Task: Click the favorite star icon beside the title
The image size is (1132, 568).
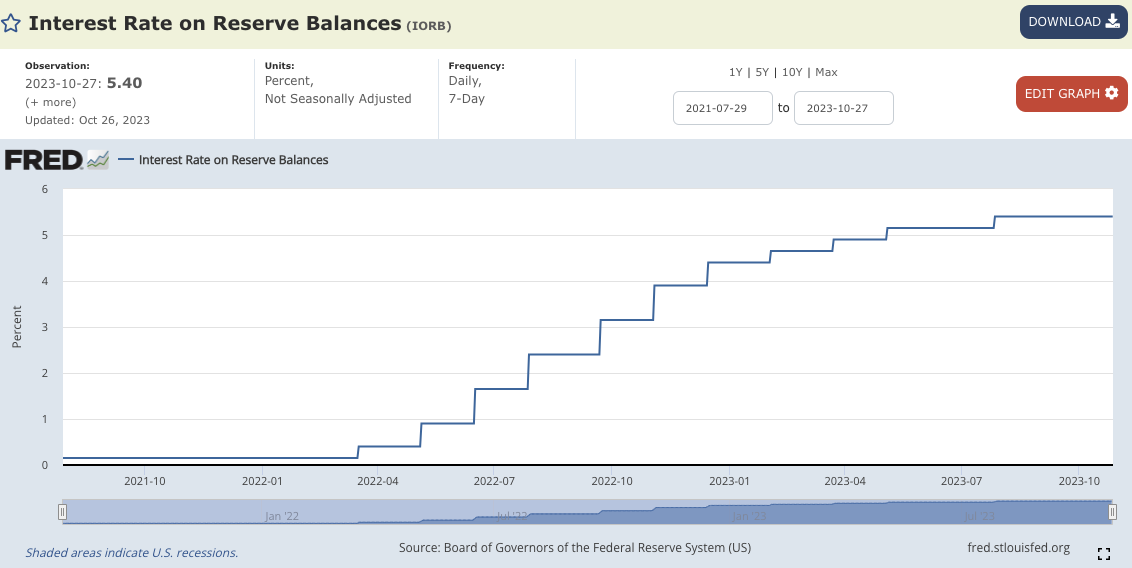Action: click(10, 23)
